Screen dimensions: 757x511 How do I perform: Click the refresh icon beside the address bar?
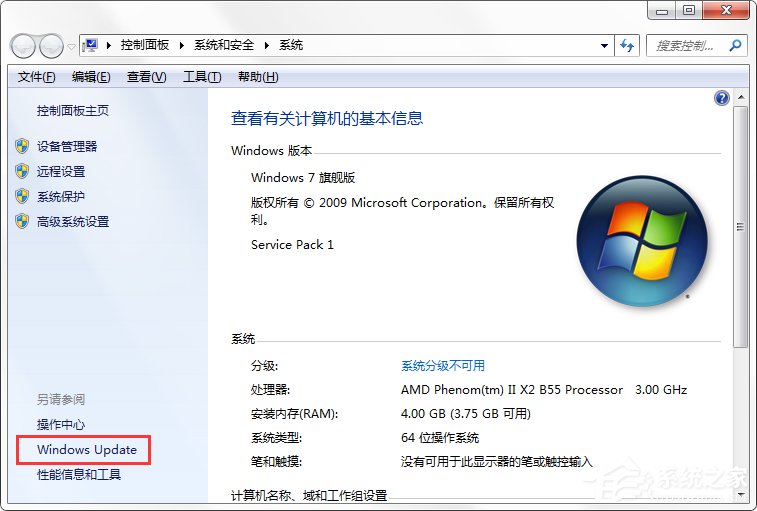(628, 46)
